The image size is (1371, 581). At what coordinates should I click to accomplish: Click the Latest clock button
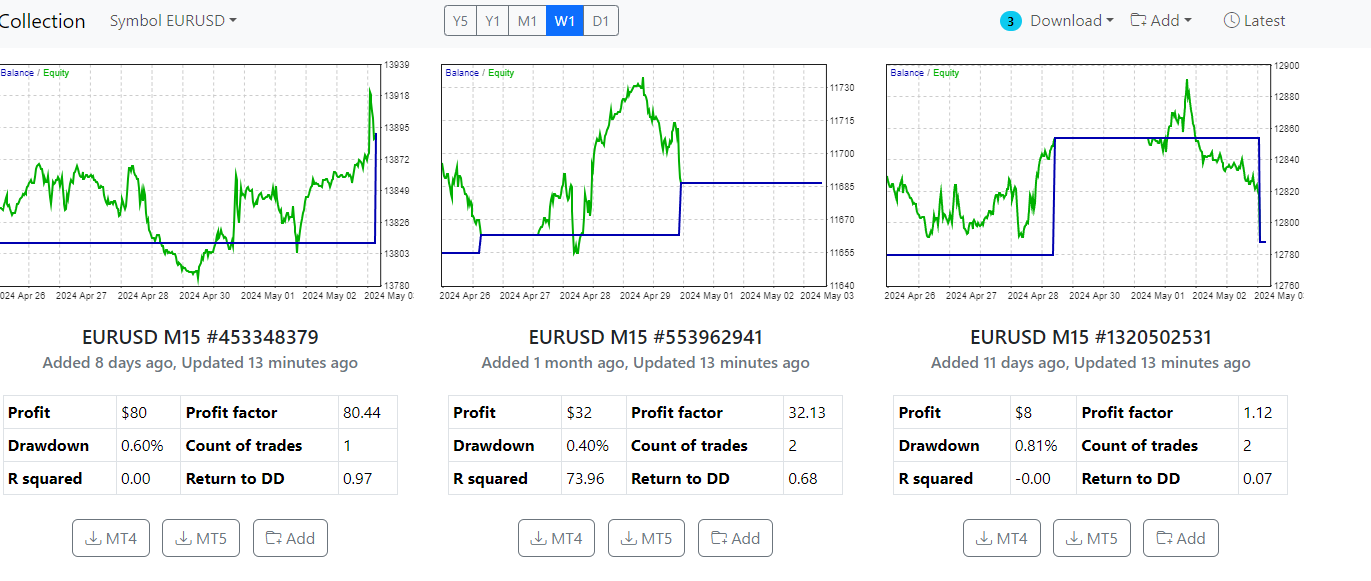click(x=1254, y=20)
